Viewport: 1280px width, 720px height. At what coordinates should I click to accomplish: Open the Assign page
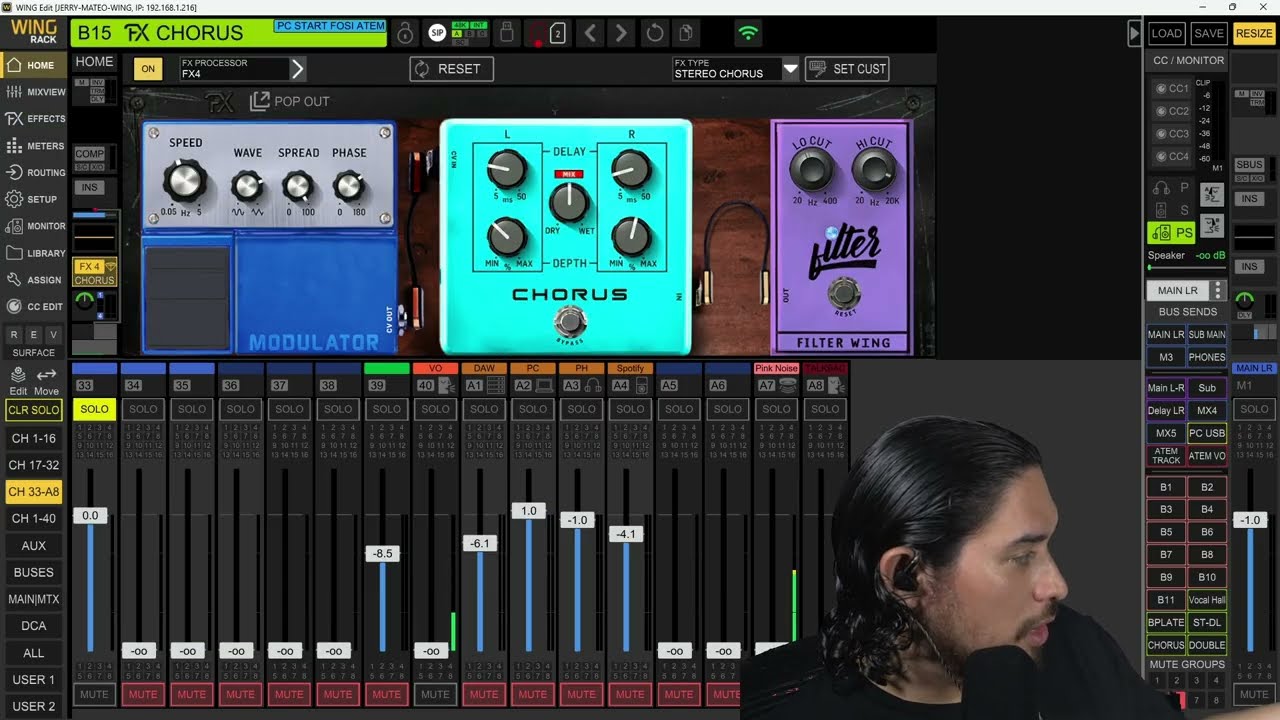pyautogui.click(x=34, y=280)
